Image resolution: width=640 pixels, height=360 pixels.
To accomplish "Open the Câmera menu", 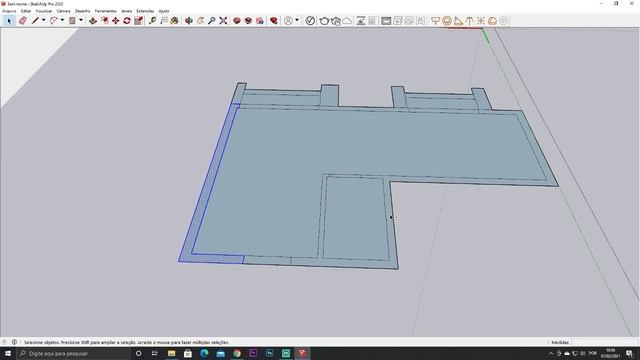I will tap(63, 11).
